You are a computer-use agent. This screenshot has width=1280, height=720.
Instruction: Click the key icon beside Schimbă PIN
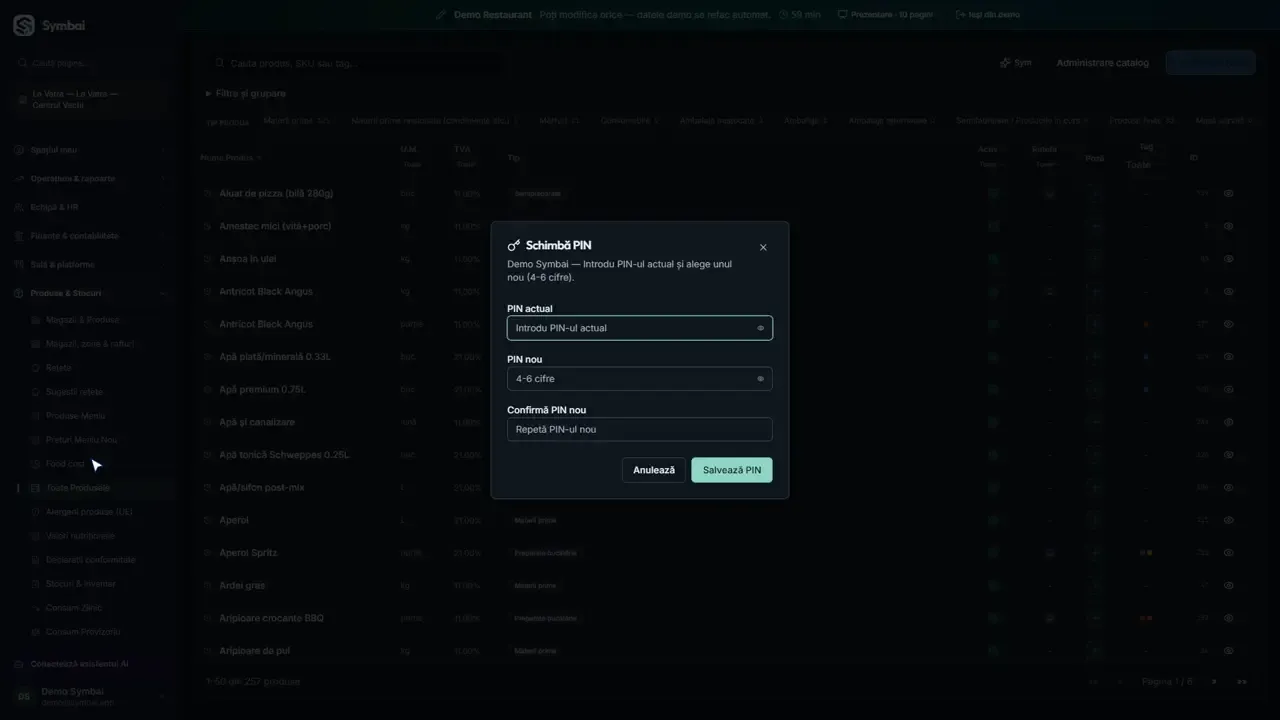[x=514, y=246]
